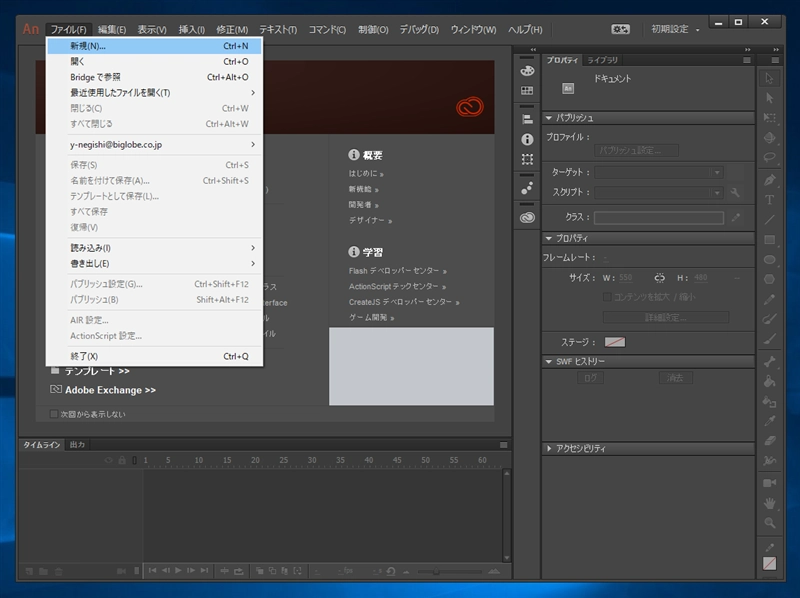Switch to the ライブラリ tab
The width and height of the screenshot is (800, 598).
(x=603, y=60)
